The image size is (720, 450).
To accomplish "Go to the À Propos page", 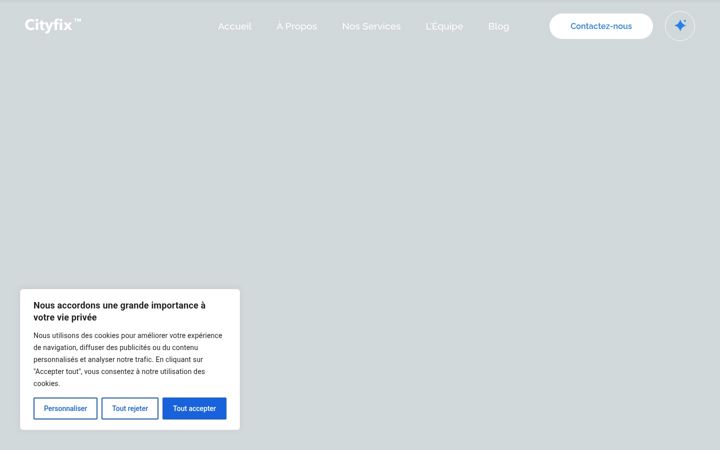I will [x=297, y=27].
